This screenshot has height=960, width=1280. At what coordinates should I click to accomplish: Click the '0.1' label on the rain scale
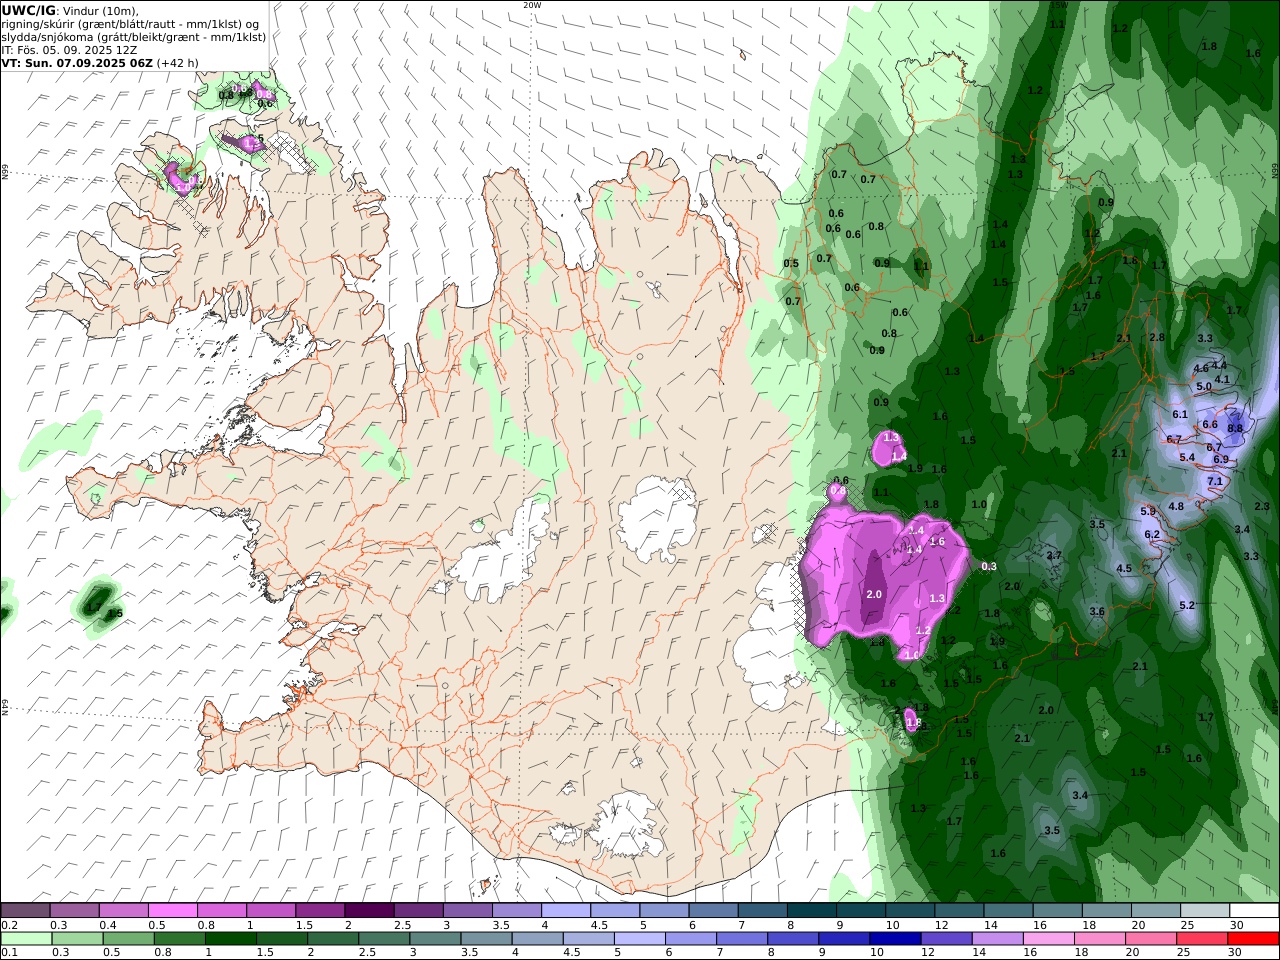[9, 952]
